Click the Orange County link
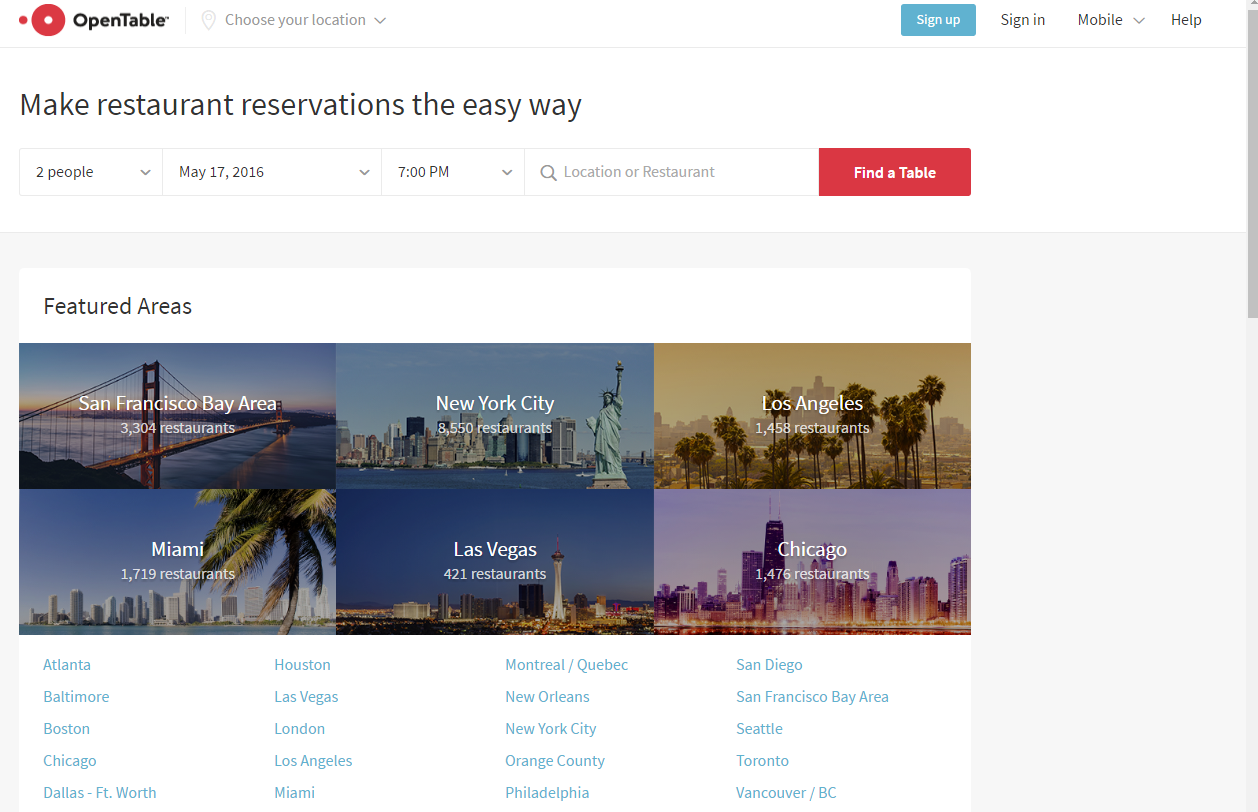Screen dimensions: 1258x812 [555, 760]
